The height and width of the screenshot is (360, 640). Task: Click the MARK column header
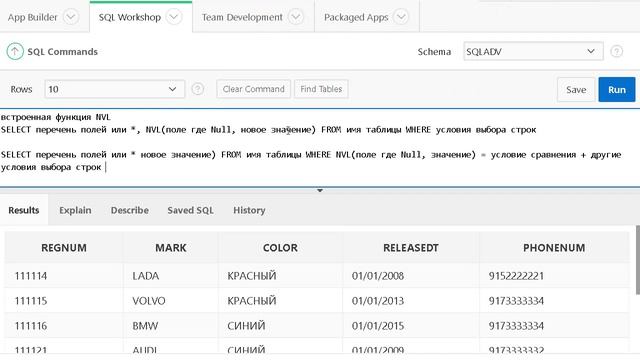click(171, 248)
